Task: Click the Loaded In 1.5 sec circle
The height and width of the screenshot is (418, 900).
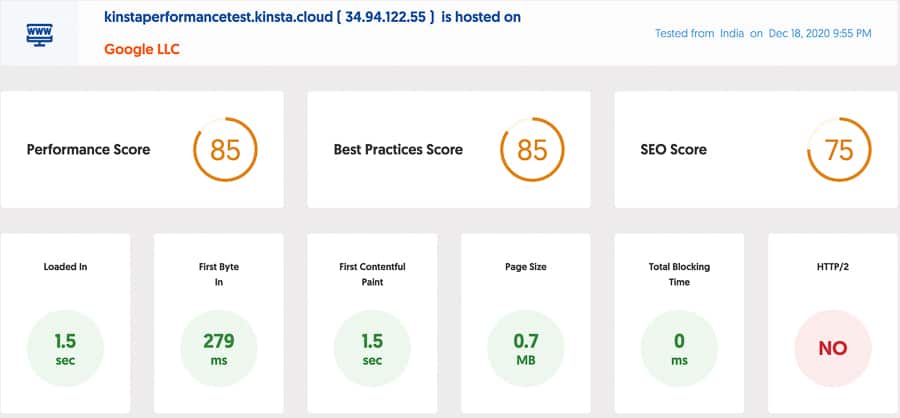Action: (x=65, y=348)
